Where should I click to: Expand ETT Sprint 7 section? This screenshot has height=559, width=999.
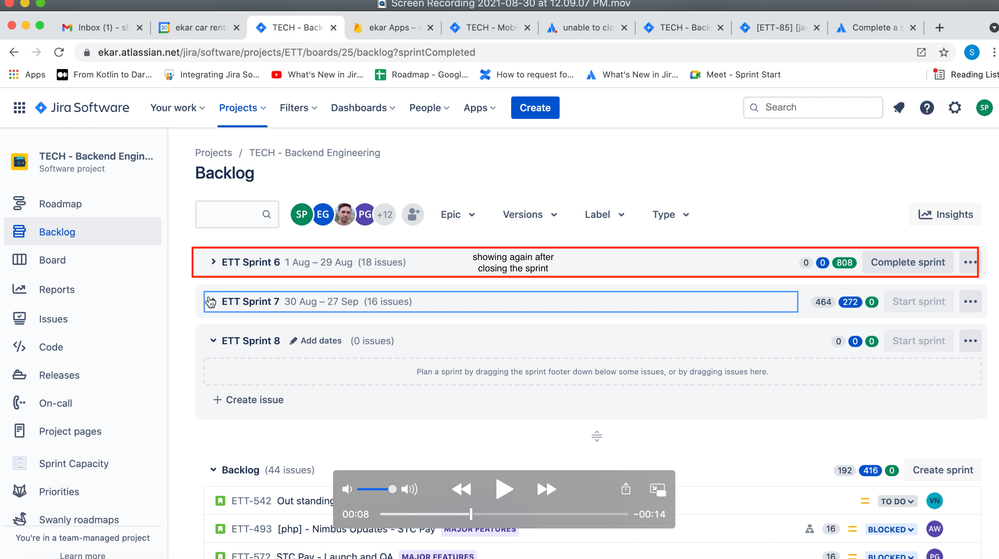213,301
